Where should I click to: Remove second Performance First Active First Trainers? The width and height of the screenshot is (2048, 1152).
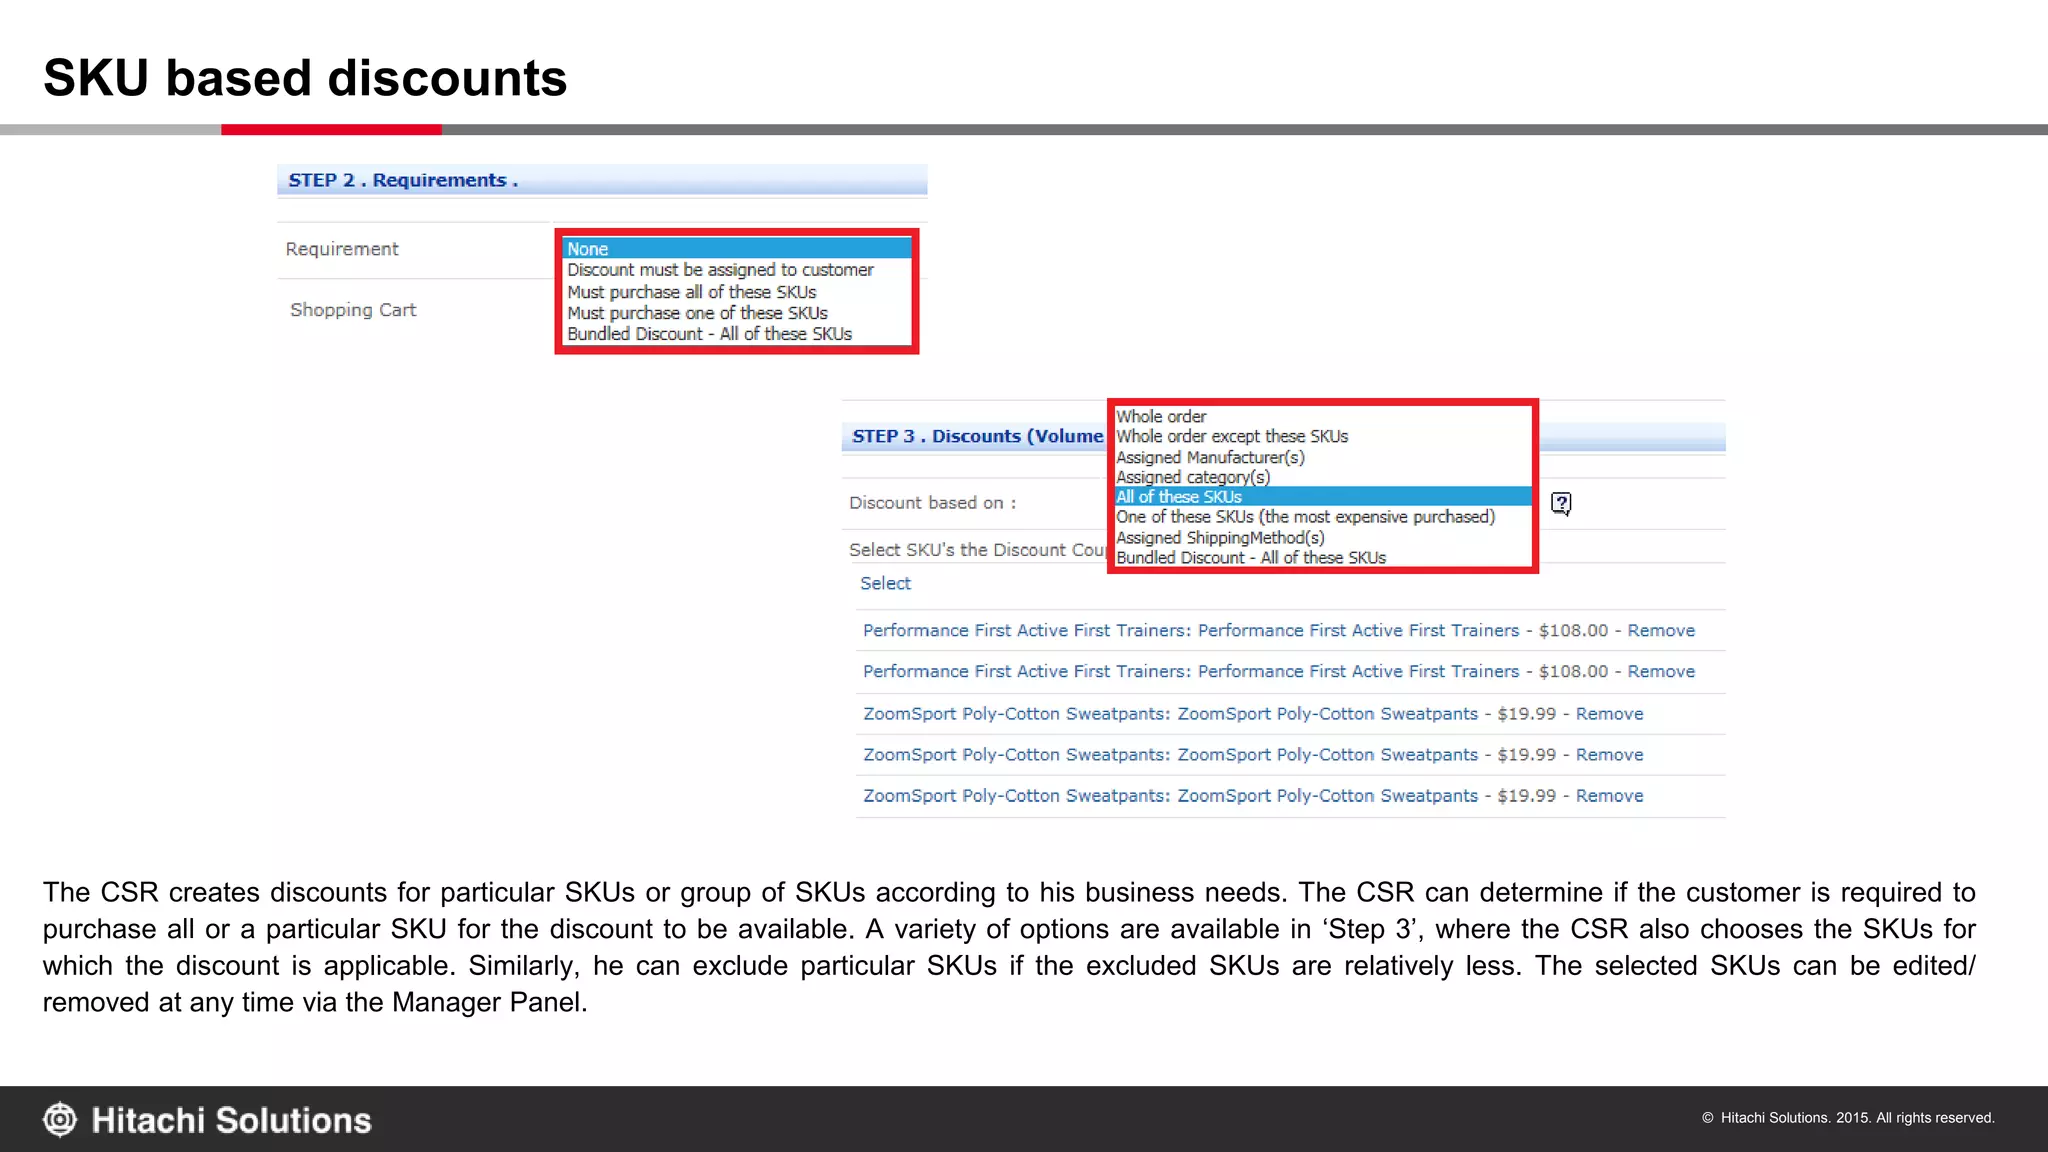(1661, 671)
